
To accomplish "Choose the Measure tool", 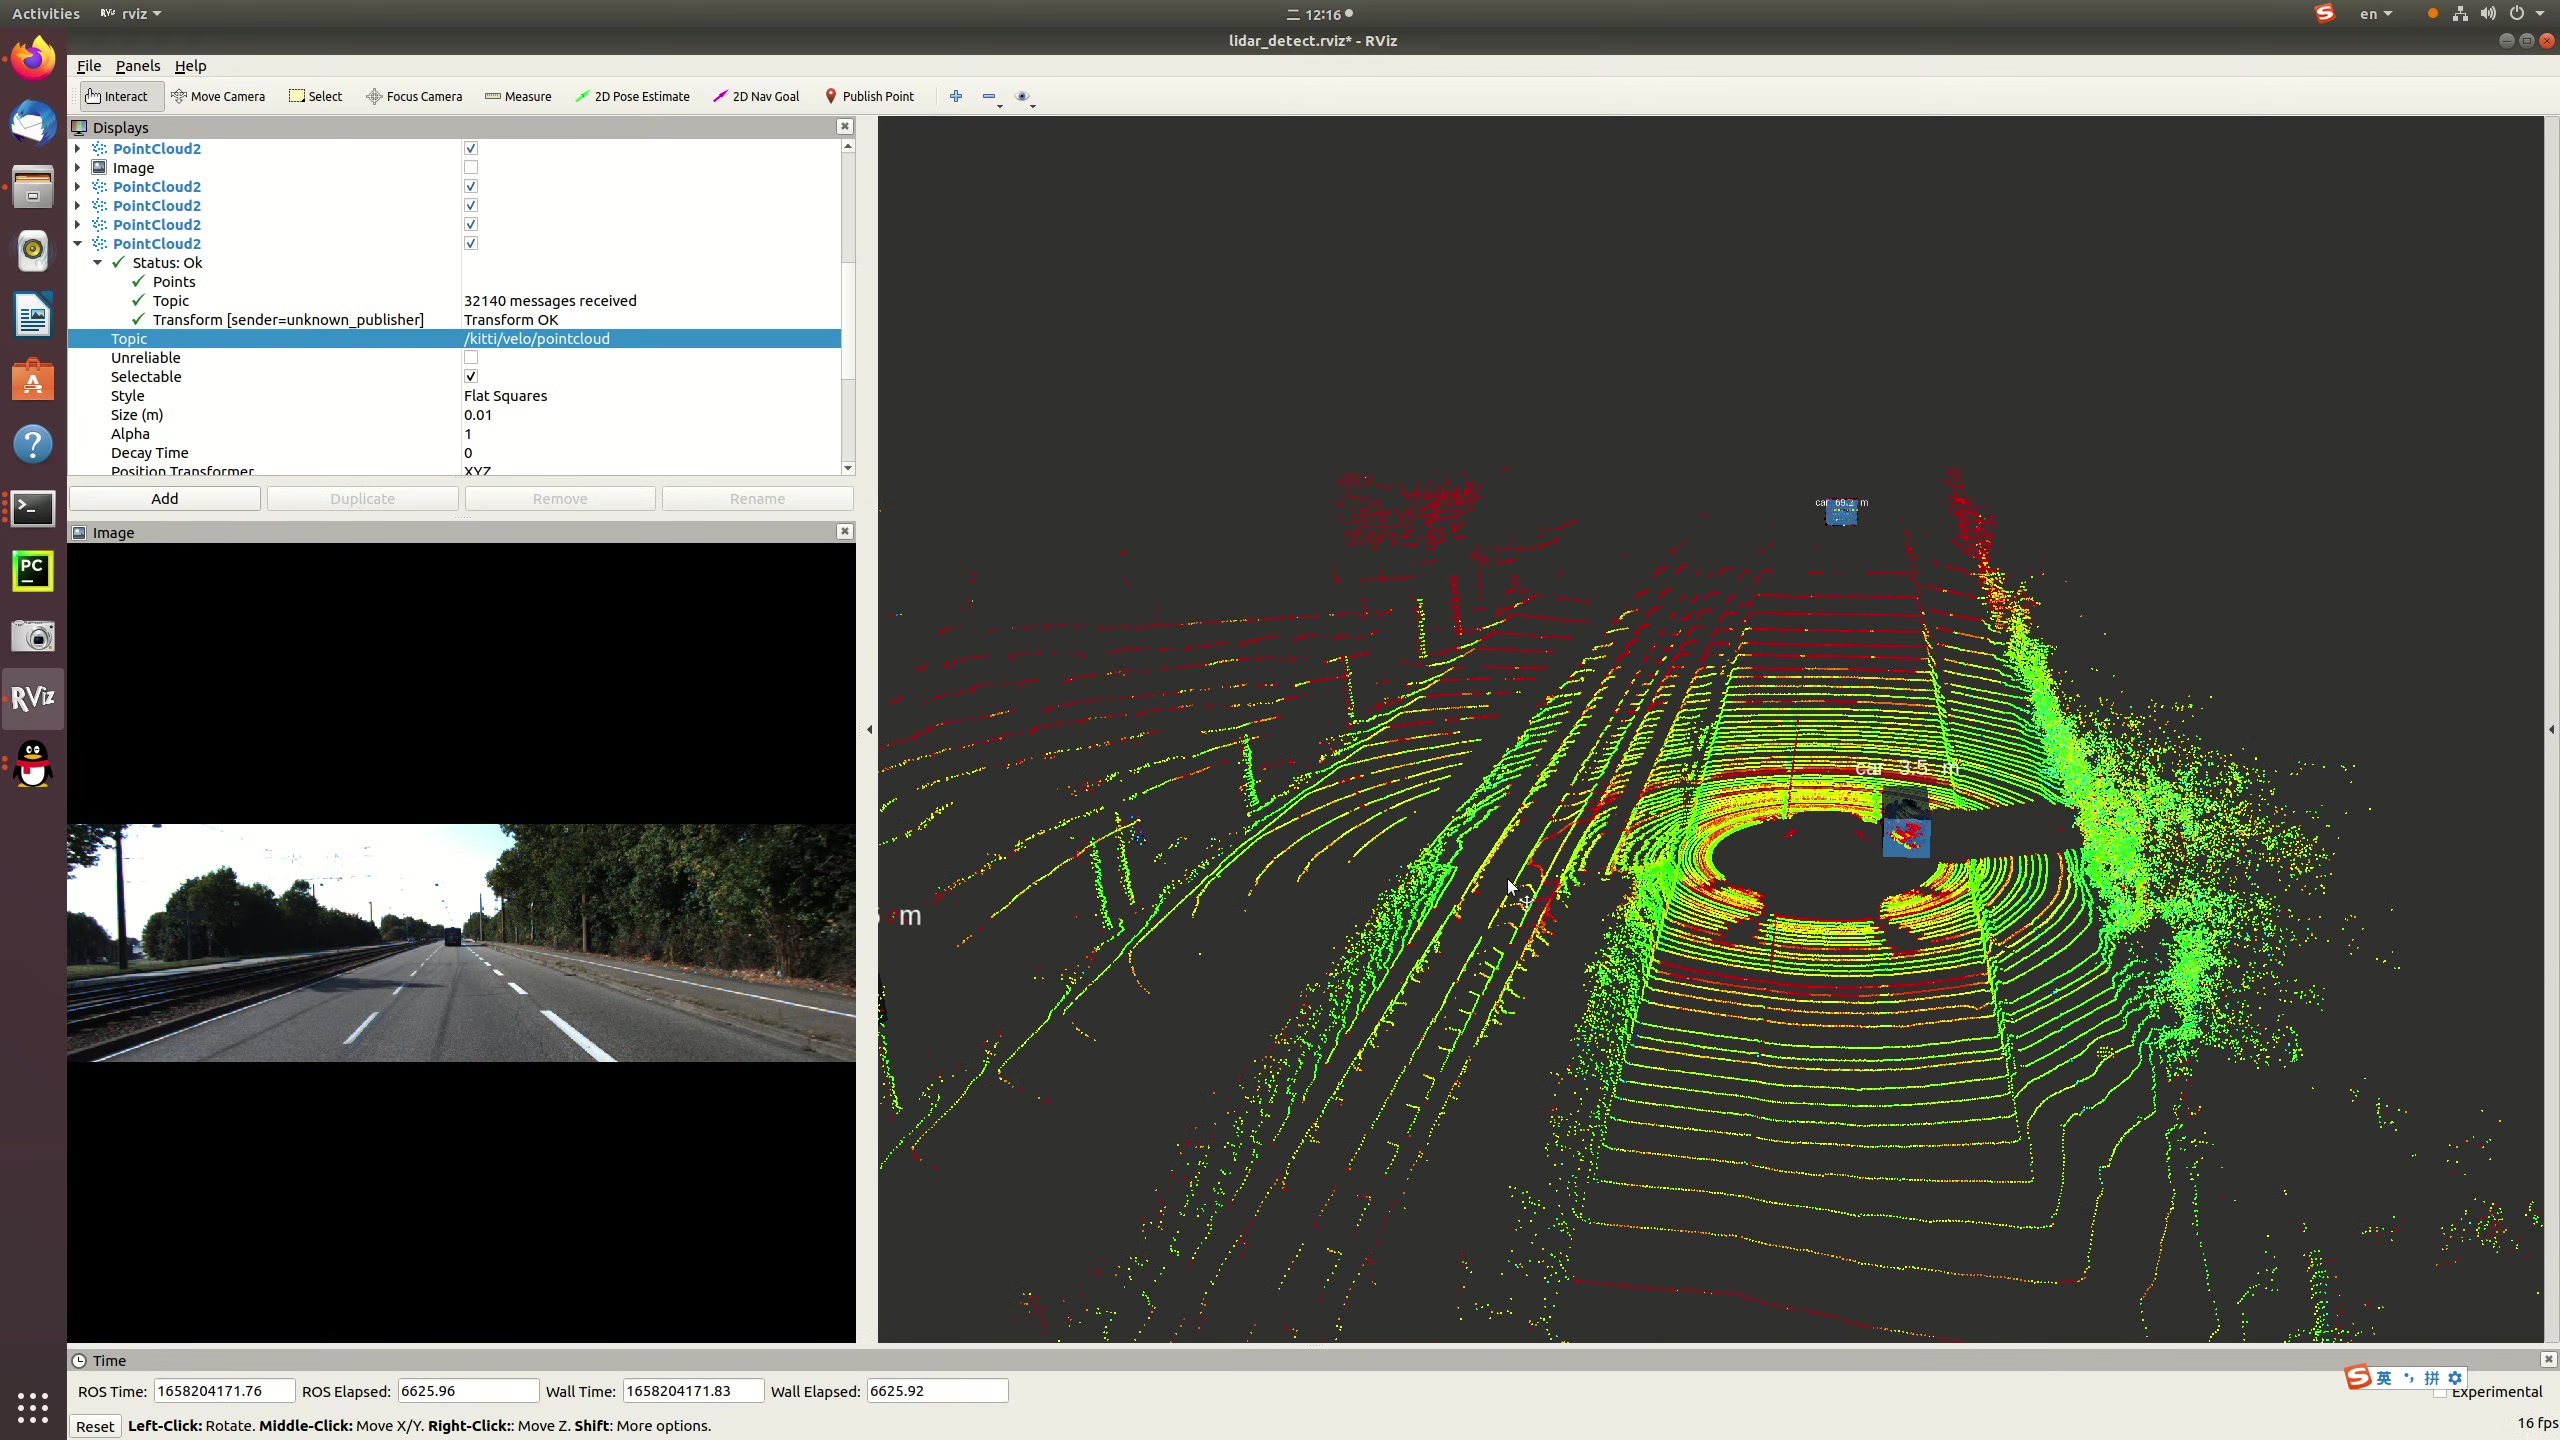I will 518,96.
